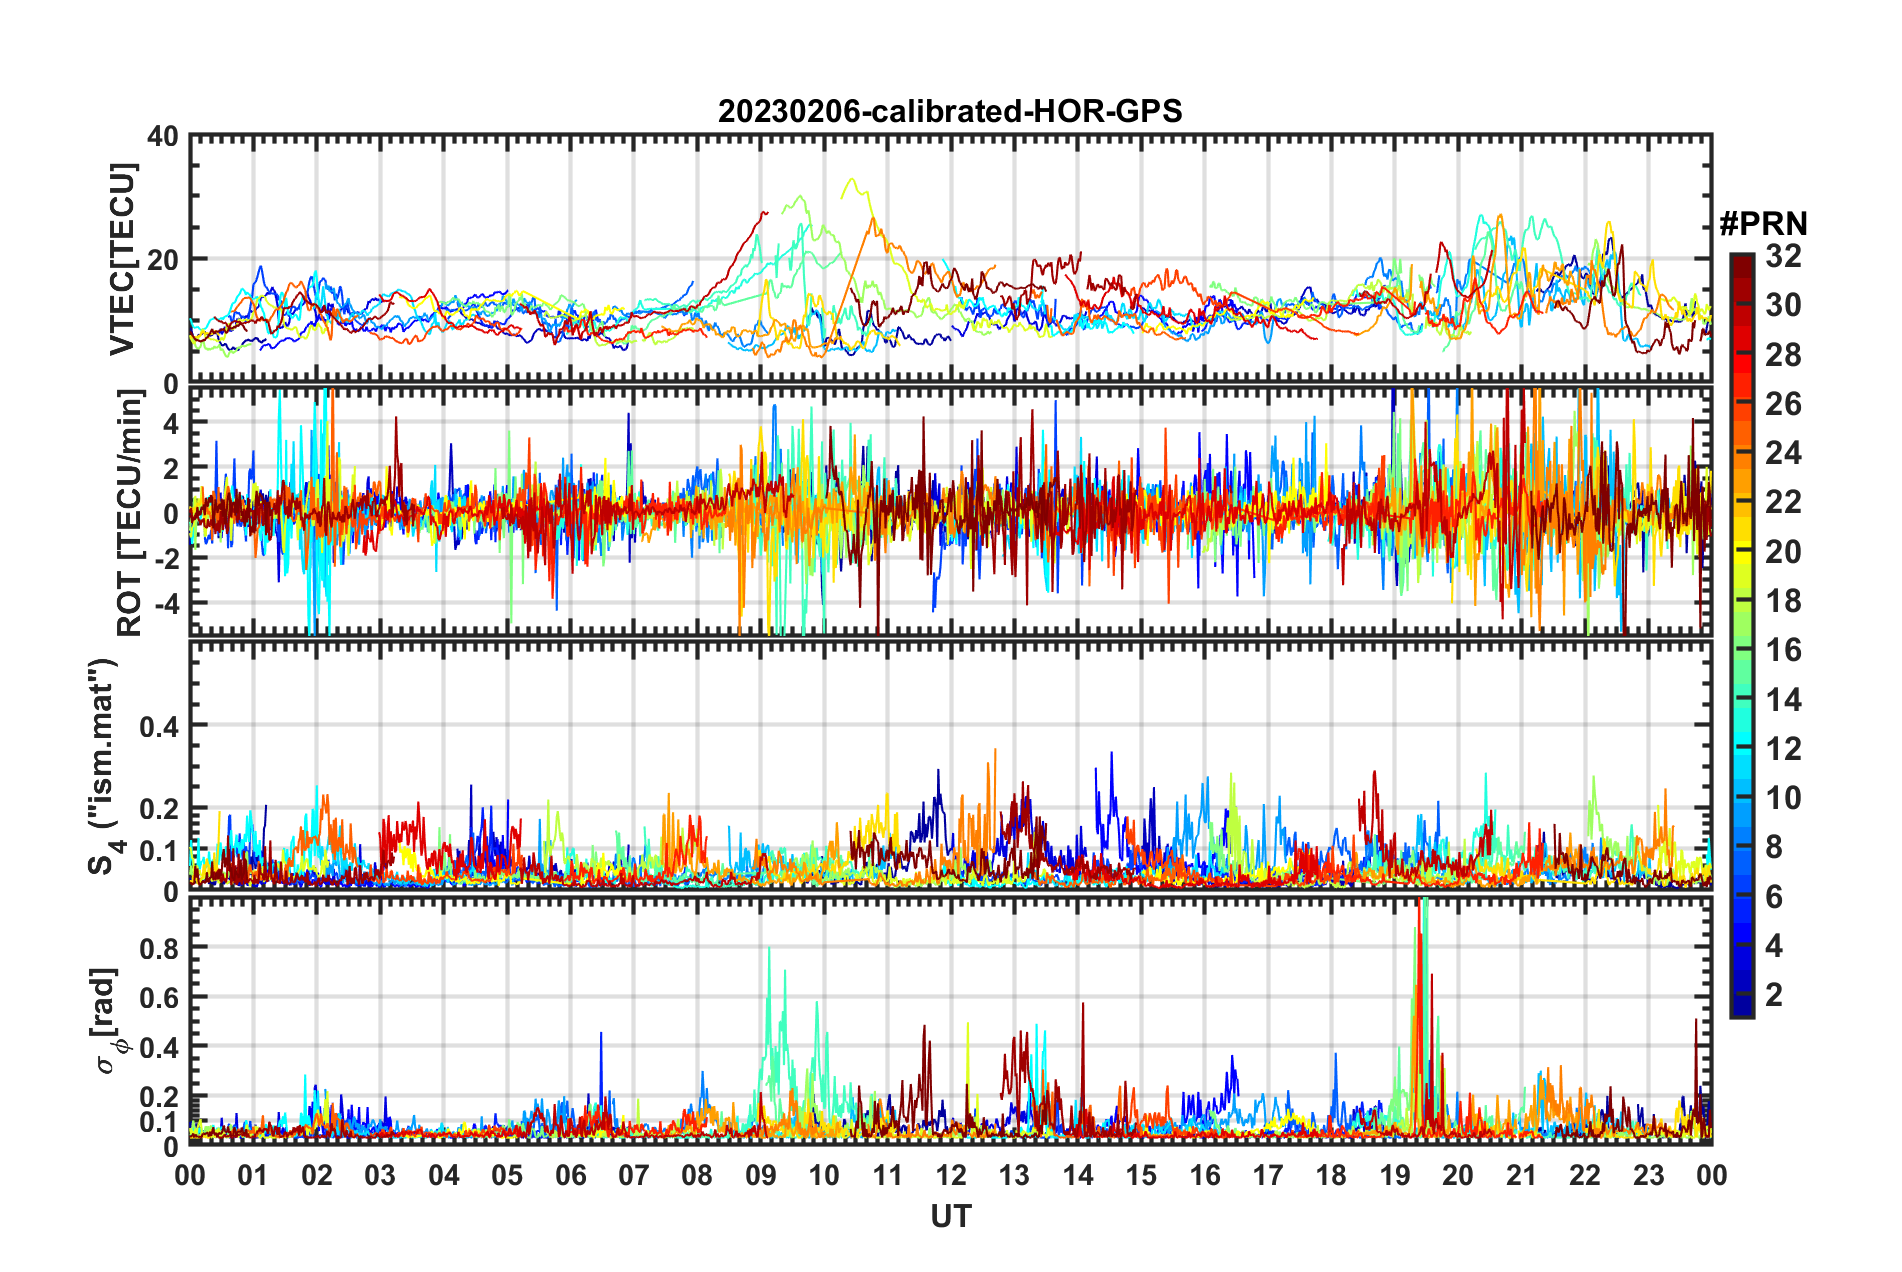Image resolution: width=1902 pixels, height=1272 pixels.
Task: Select the ROT [TECU/min] y-axis label
Action: pos(129,513)
